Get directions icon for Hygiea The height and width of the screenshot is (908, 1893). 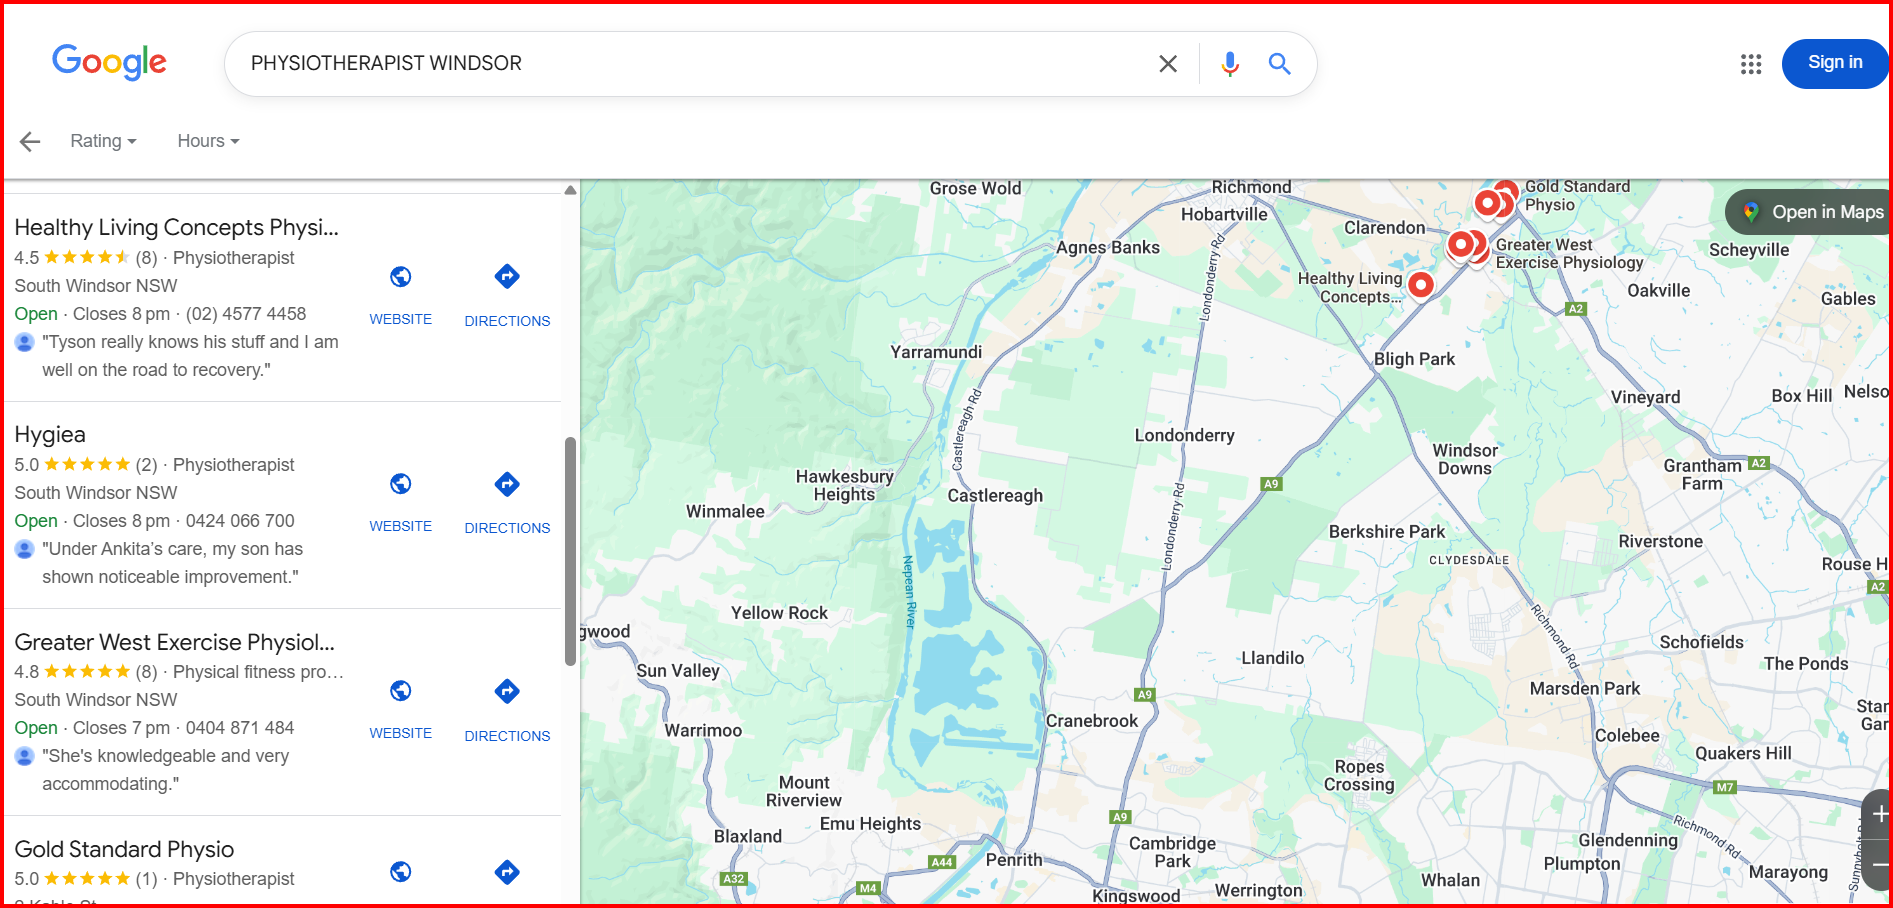coord(507,484)
